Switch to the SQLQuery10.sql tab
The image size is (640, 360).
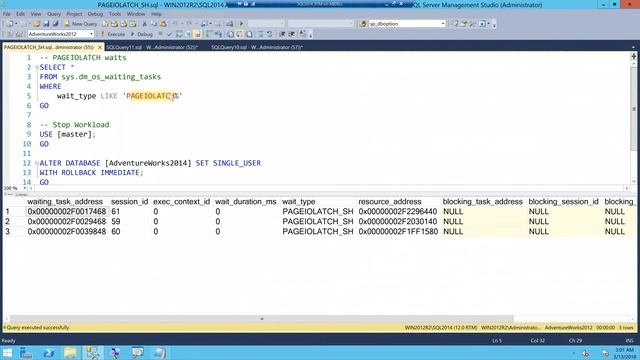pos(257,47)
